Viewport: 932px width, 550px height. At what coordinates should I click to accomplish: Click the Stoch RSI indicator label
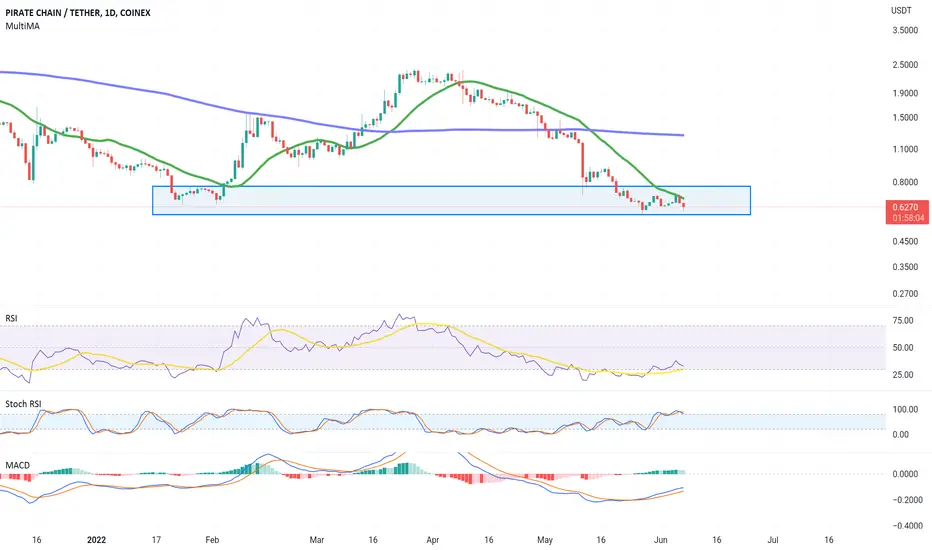tap(23, 404)
